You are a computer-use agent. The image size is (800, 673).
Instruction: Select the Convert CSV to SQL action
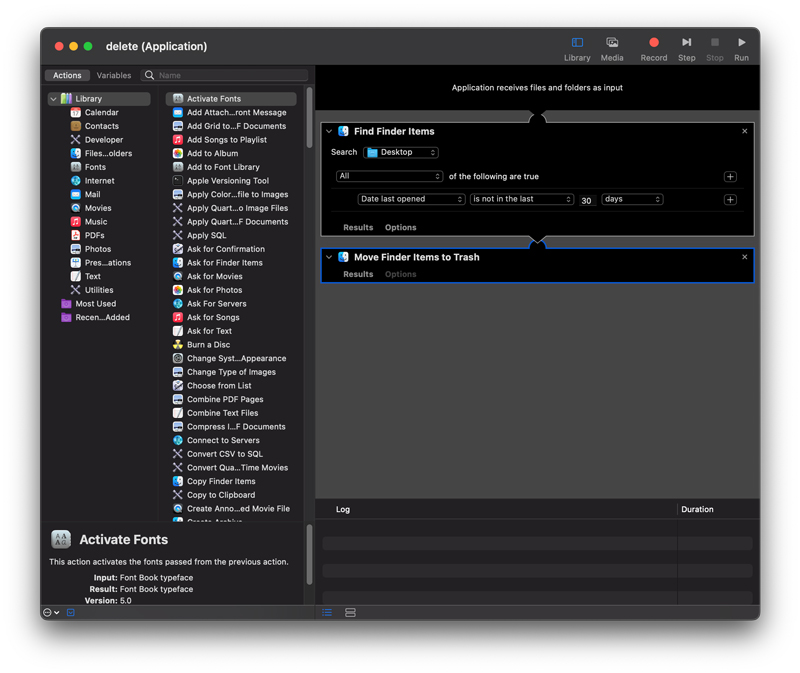224,454
